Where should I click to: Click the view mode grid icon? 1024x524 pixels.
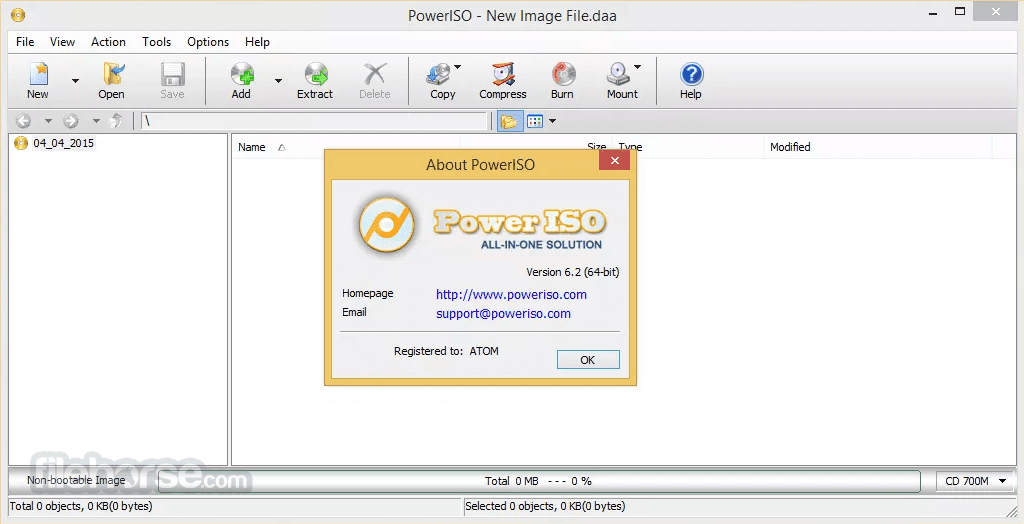(x=535, y=121)
